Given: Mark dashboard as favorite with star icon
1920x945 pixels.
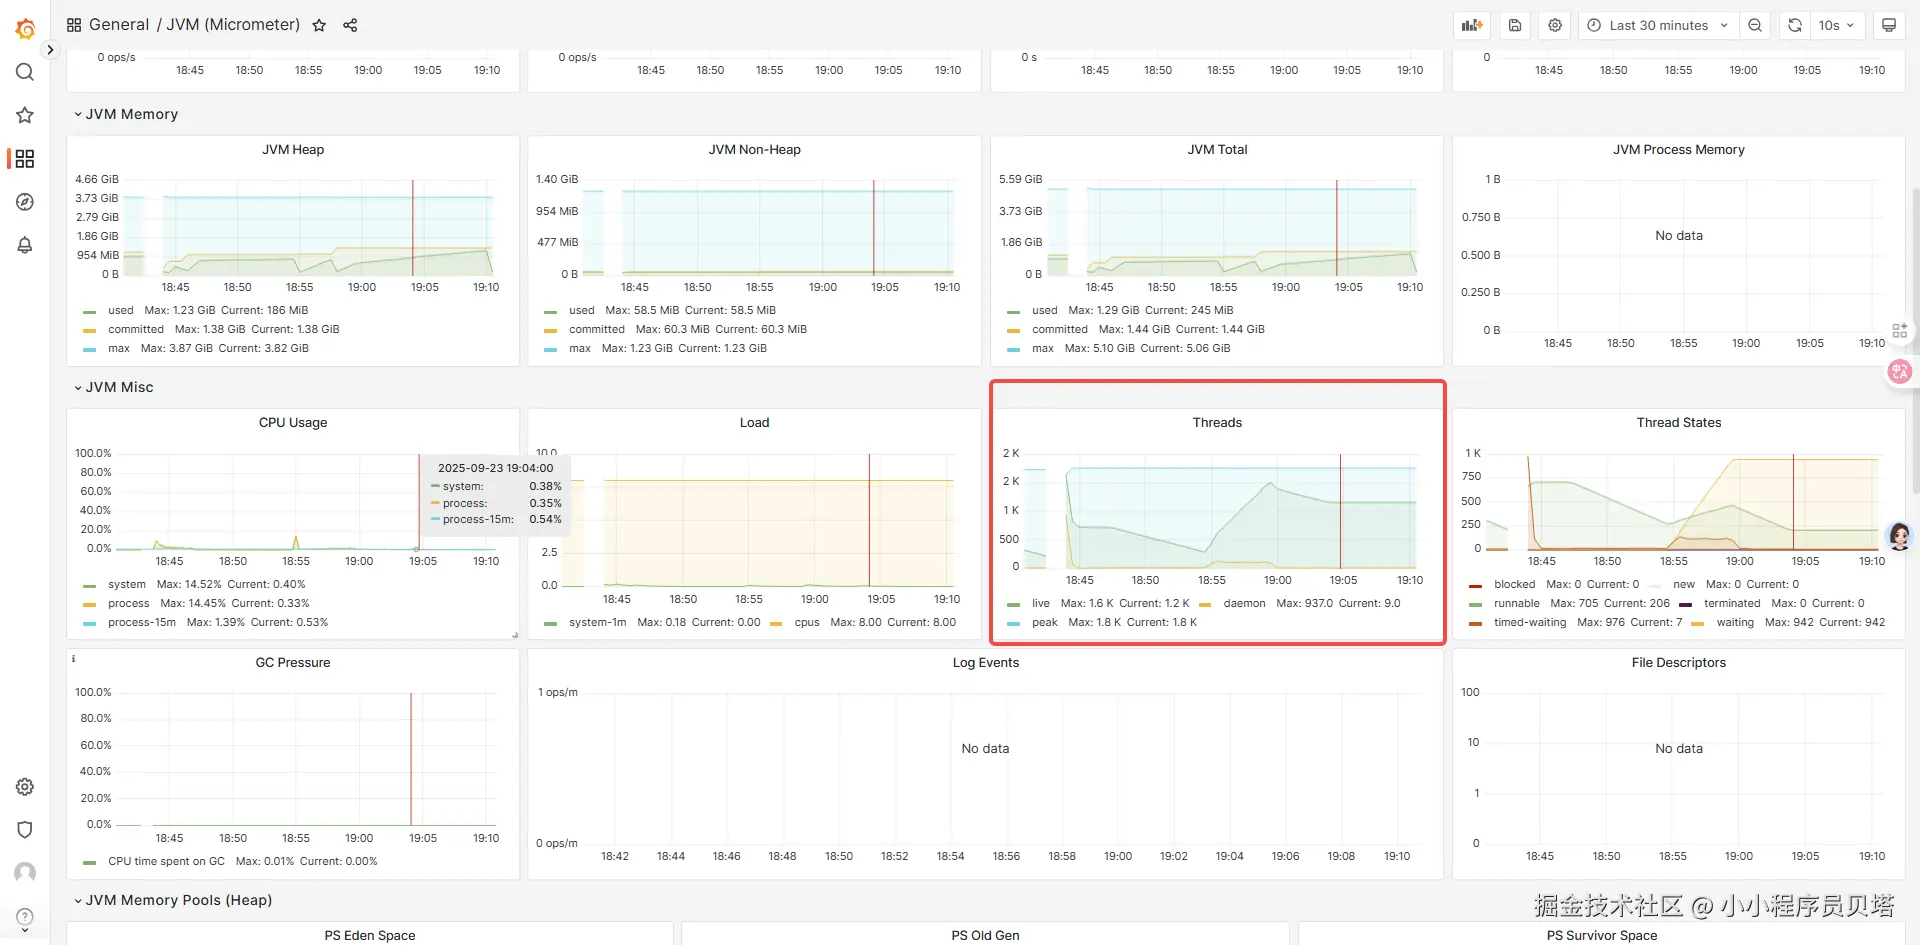Looking at the screenshot, I should point(319,25).
